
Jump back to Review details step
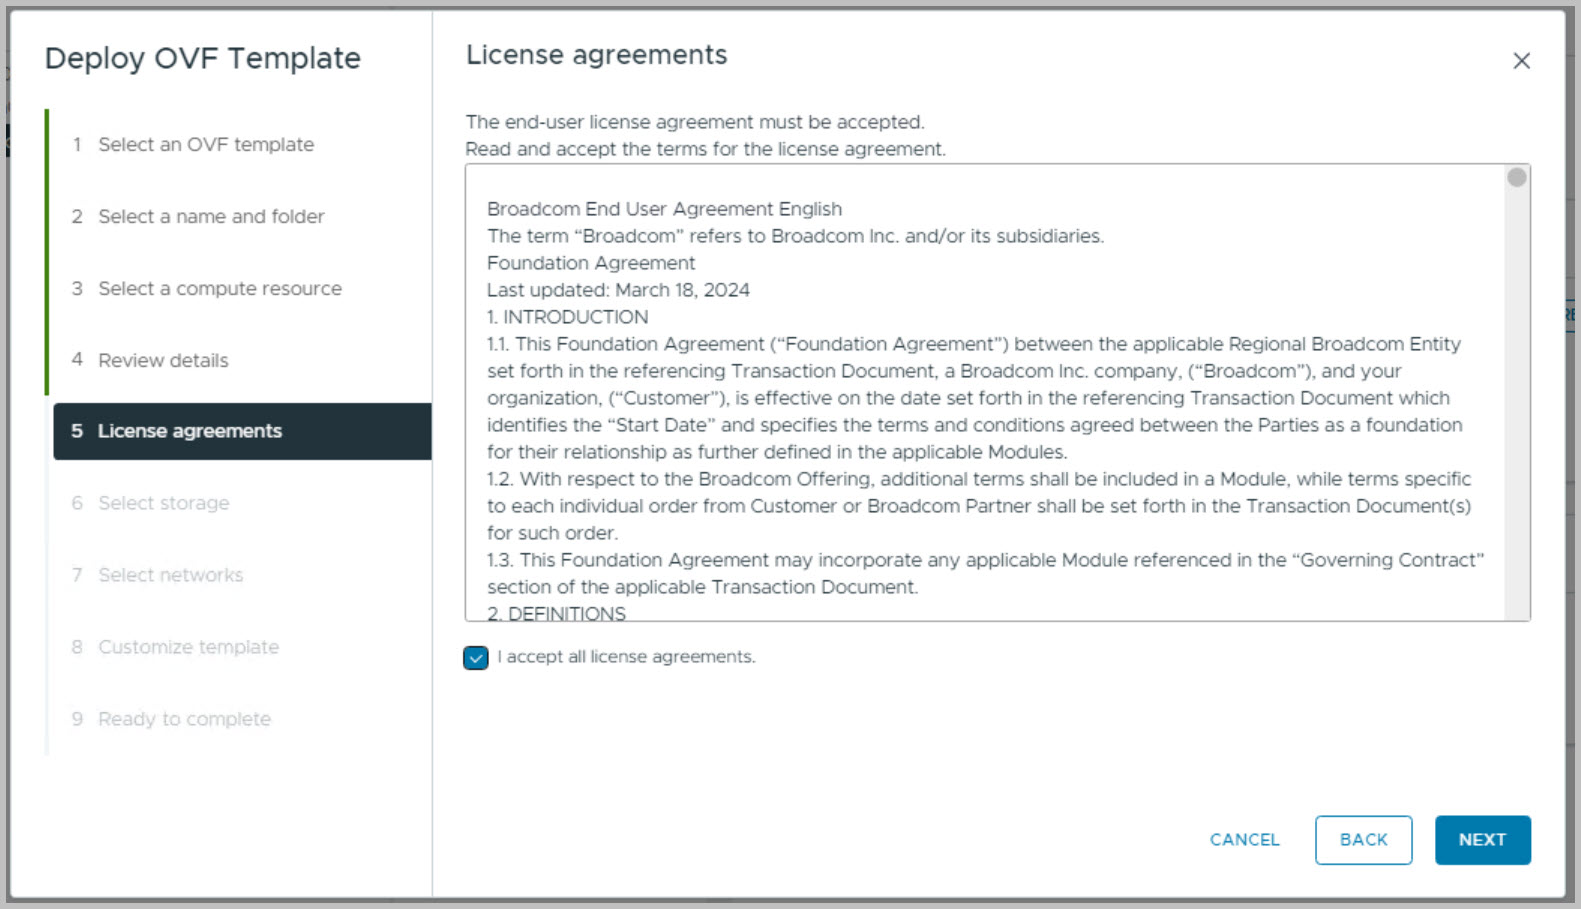click(163, 361)
